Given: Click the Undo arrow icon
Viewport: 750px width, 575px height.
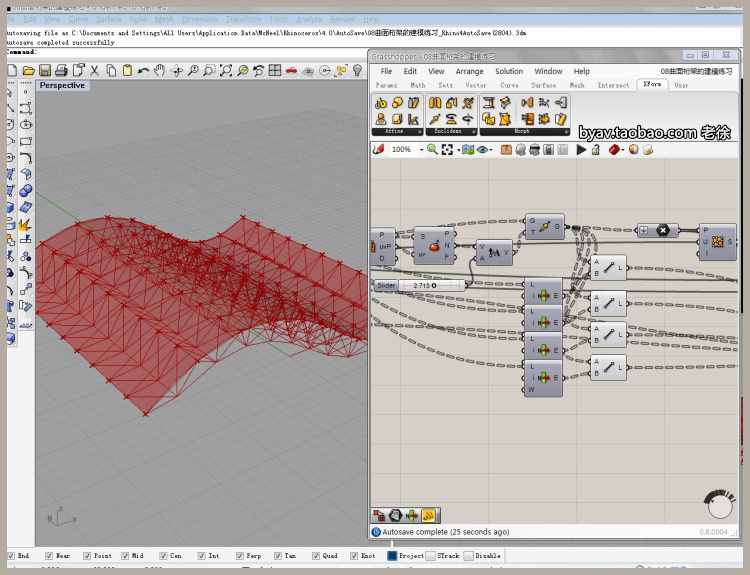Looking at the screenshot, I should [x=144, y=71].
